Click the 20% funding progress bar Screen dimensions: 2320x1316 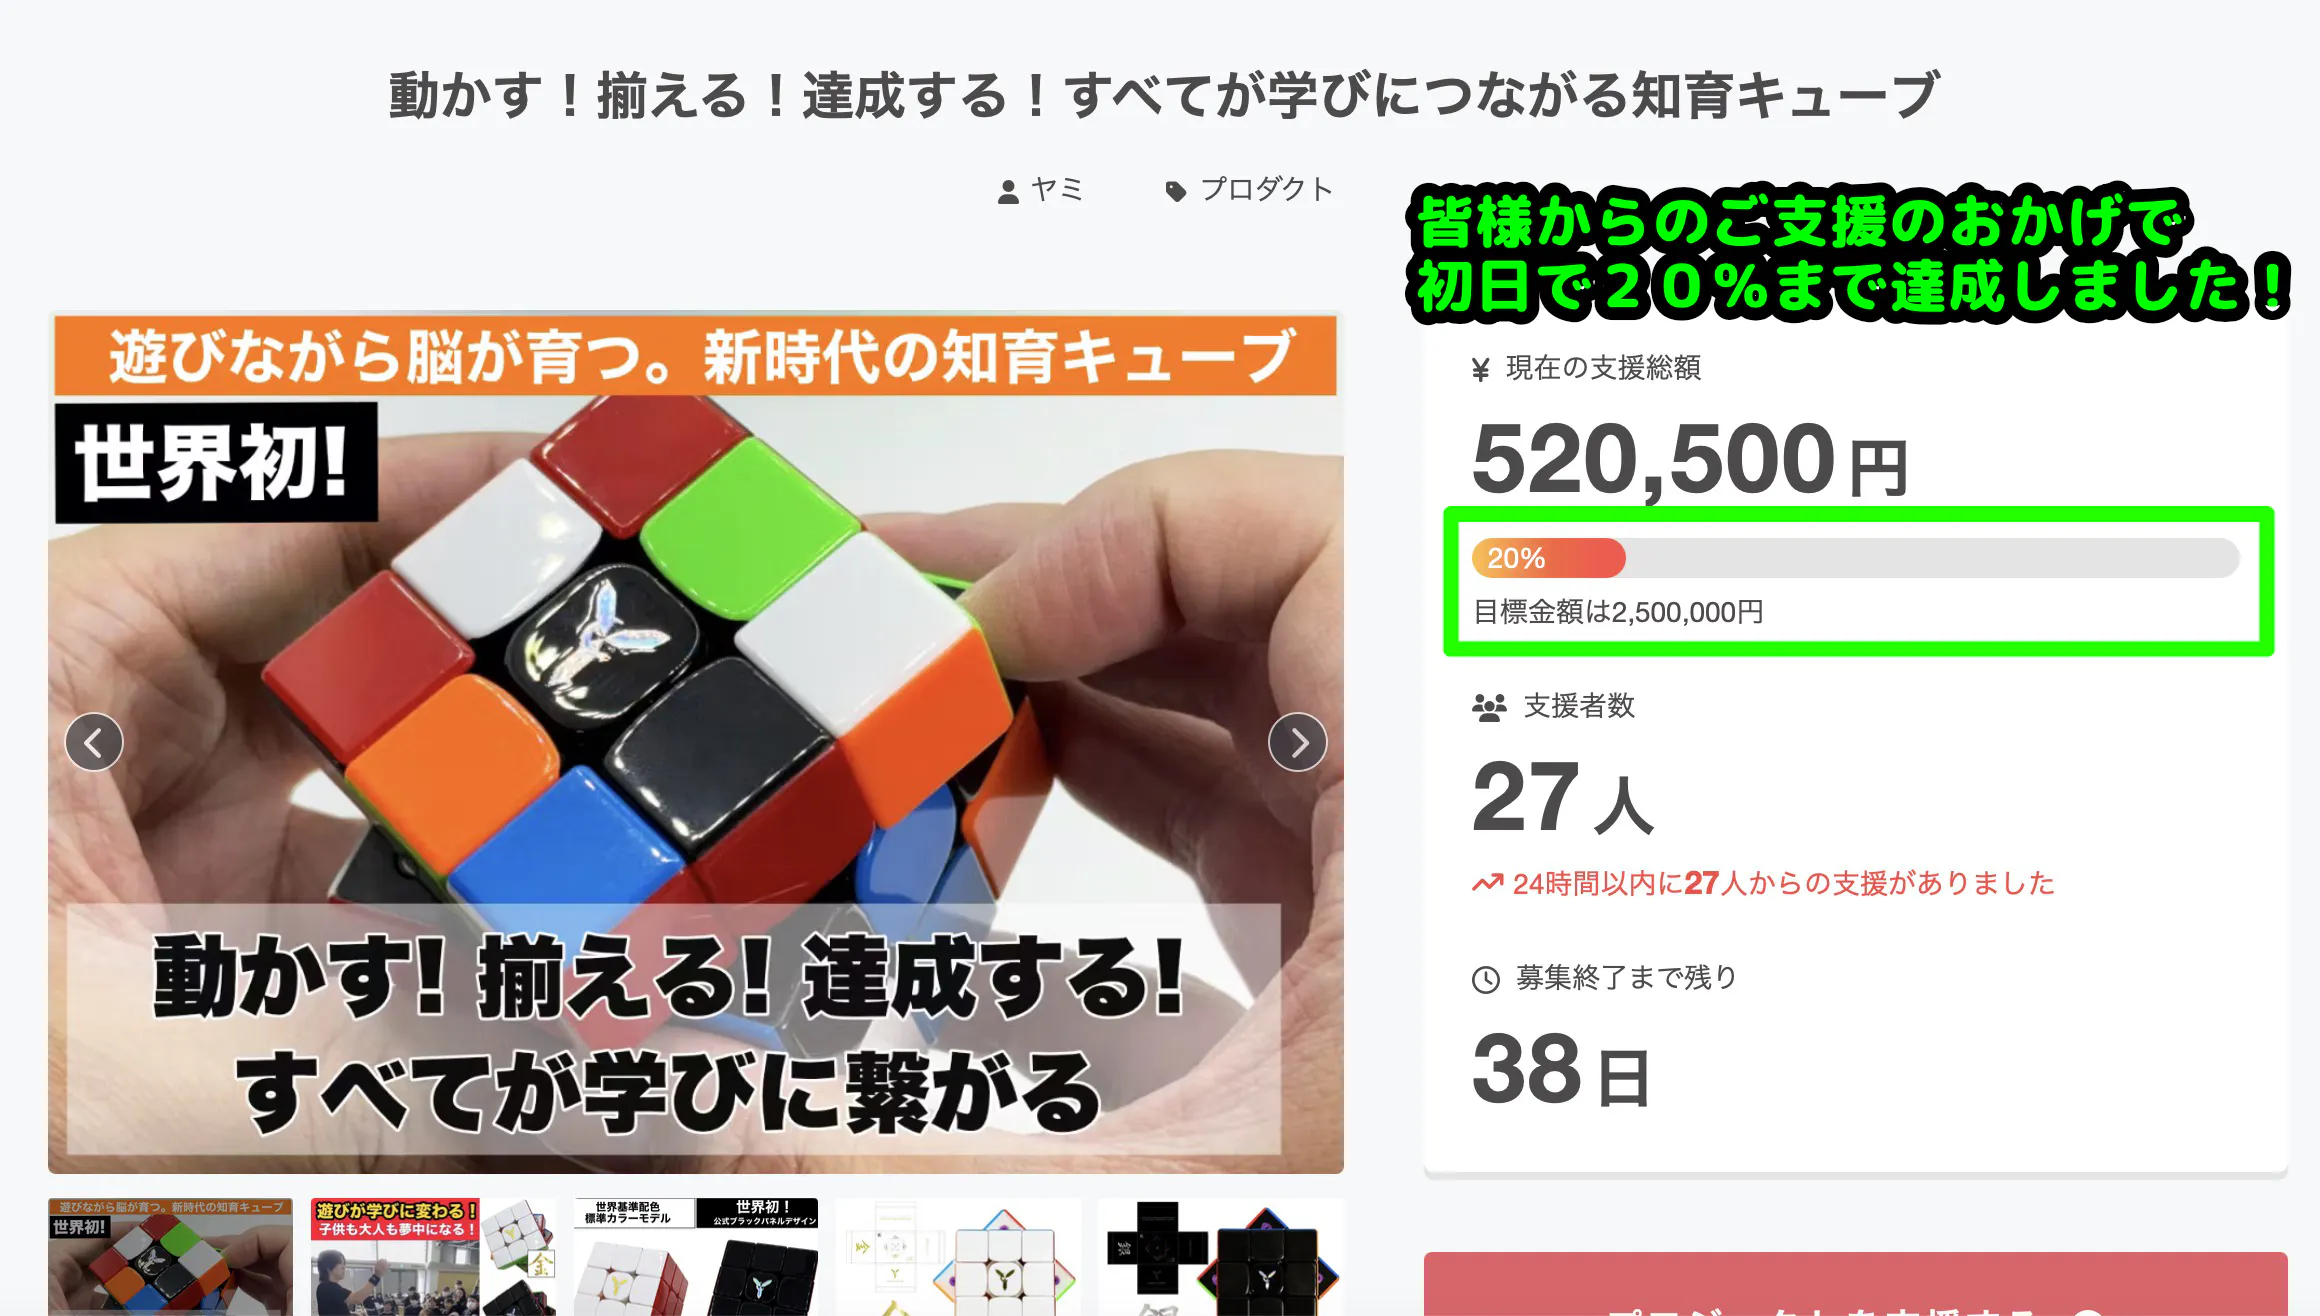1855,558
